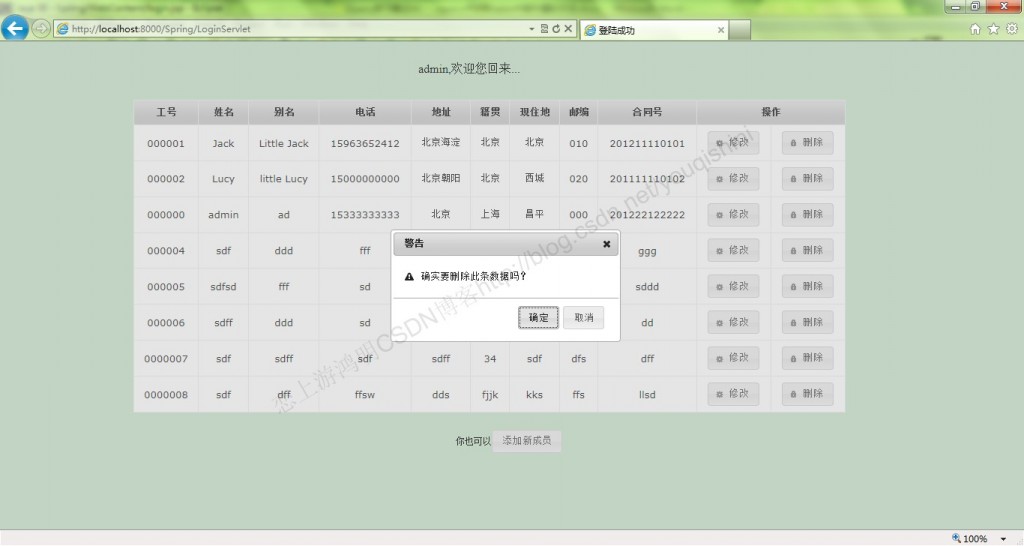Screen dimensions: 1024x546
Task: Confirm deletion with the 确定 button
Action: [x=539, y=317]
